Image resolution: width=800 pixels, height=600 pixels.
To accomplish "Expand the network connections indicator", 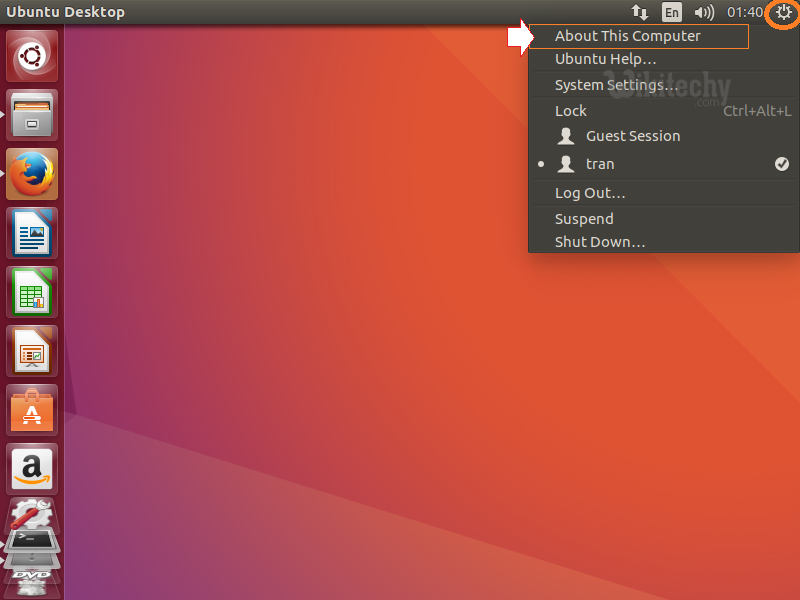I will pos(640,12).
